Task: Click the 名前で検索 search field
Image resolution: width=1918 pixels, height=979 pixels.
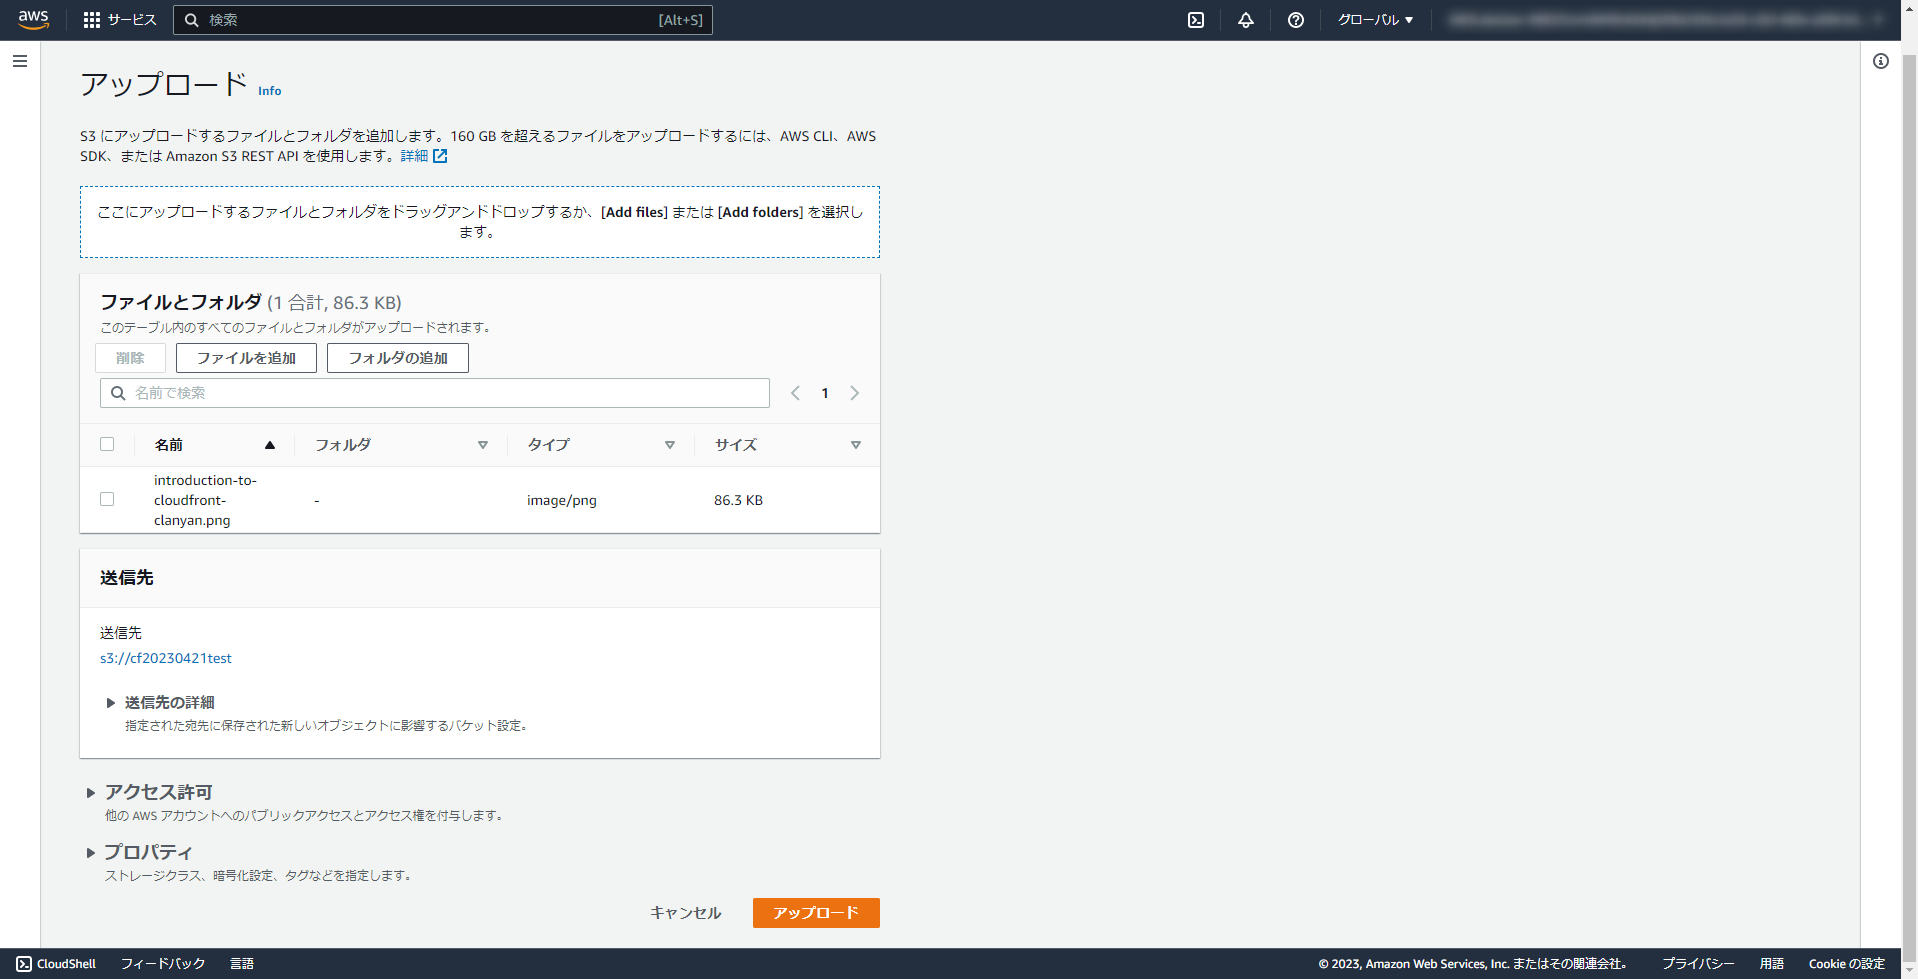Action: click(x=434, y=392)
